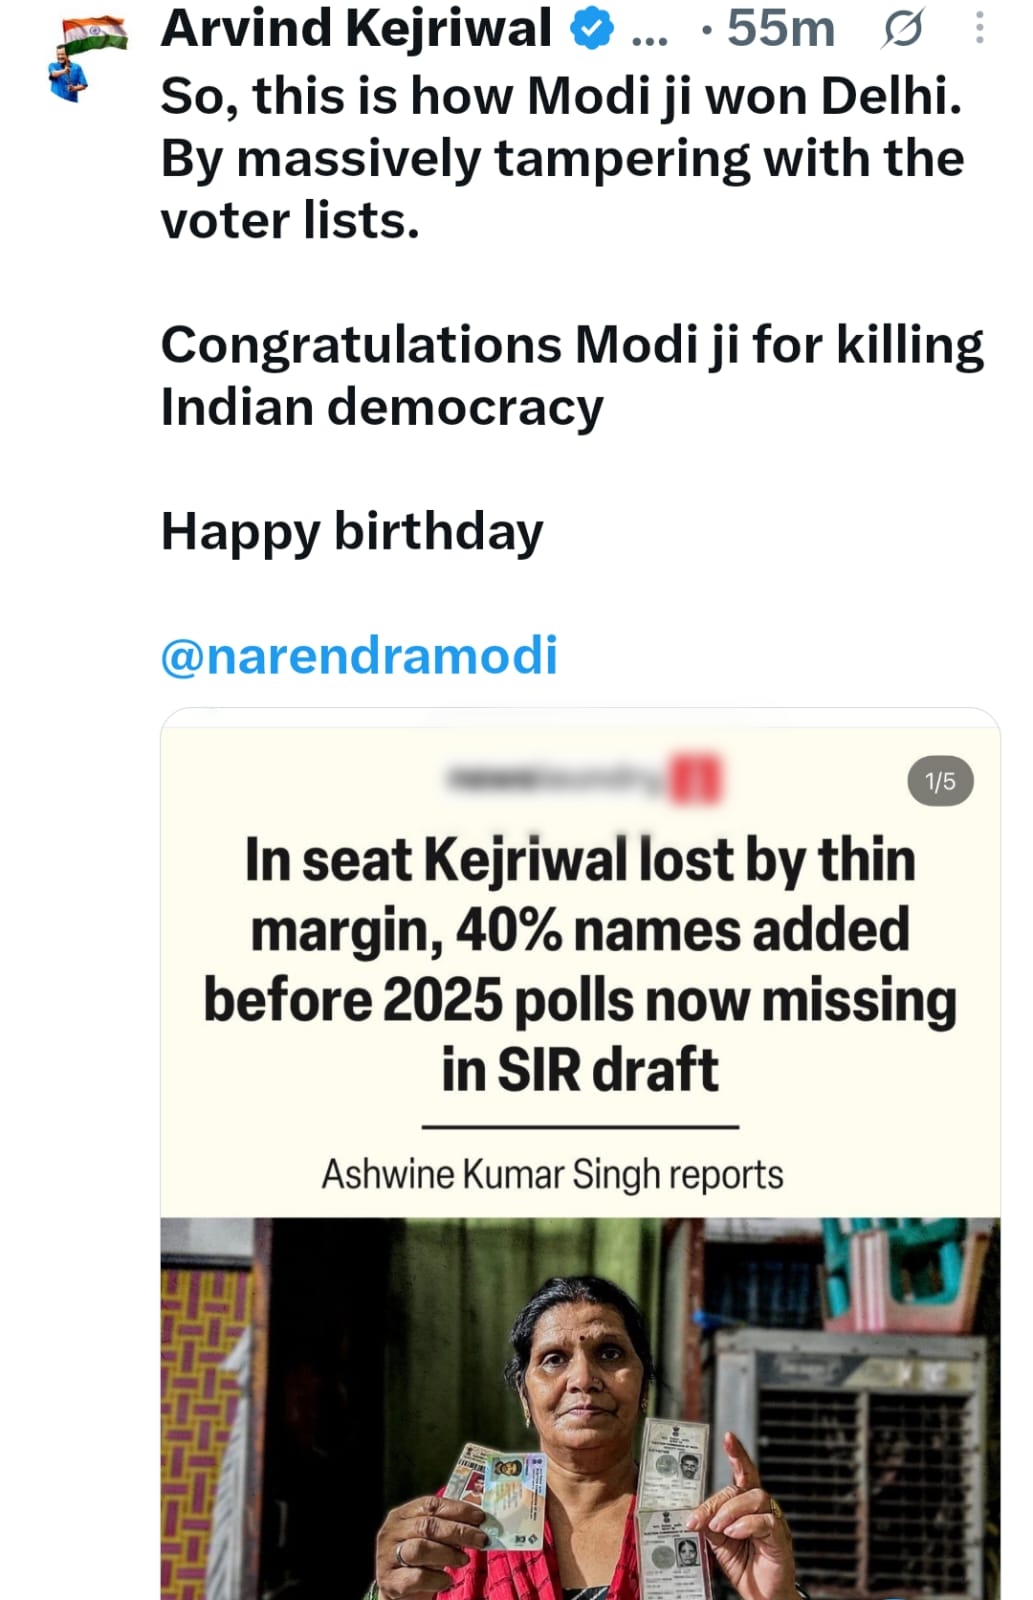Tap the 'Happy birthday' line
The width and height of the screenshot is (1033, 1600).
tap(352, 532)
